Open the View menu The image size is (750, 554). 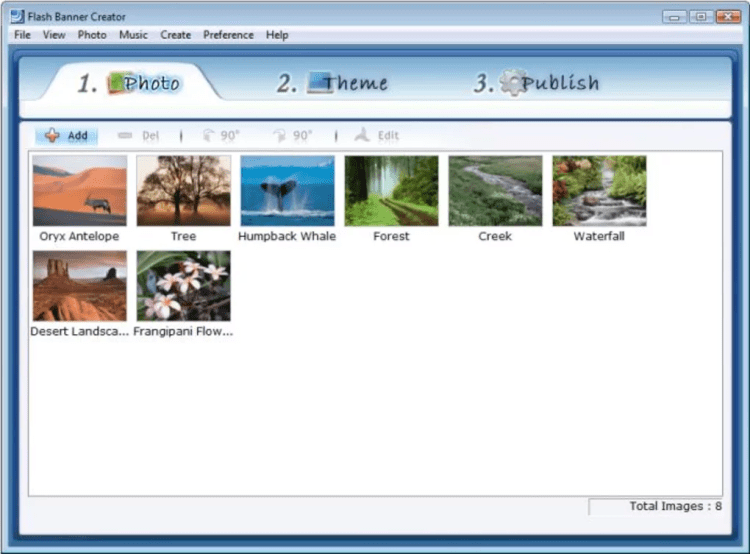click(54, 35)
